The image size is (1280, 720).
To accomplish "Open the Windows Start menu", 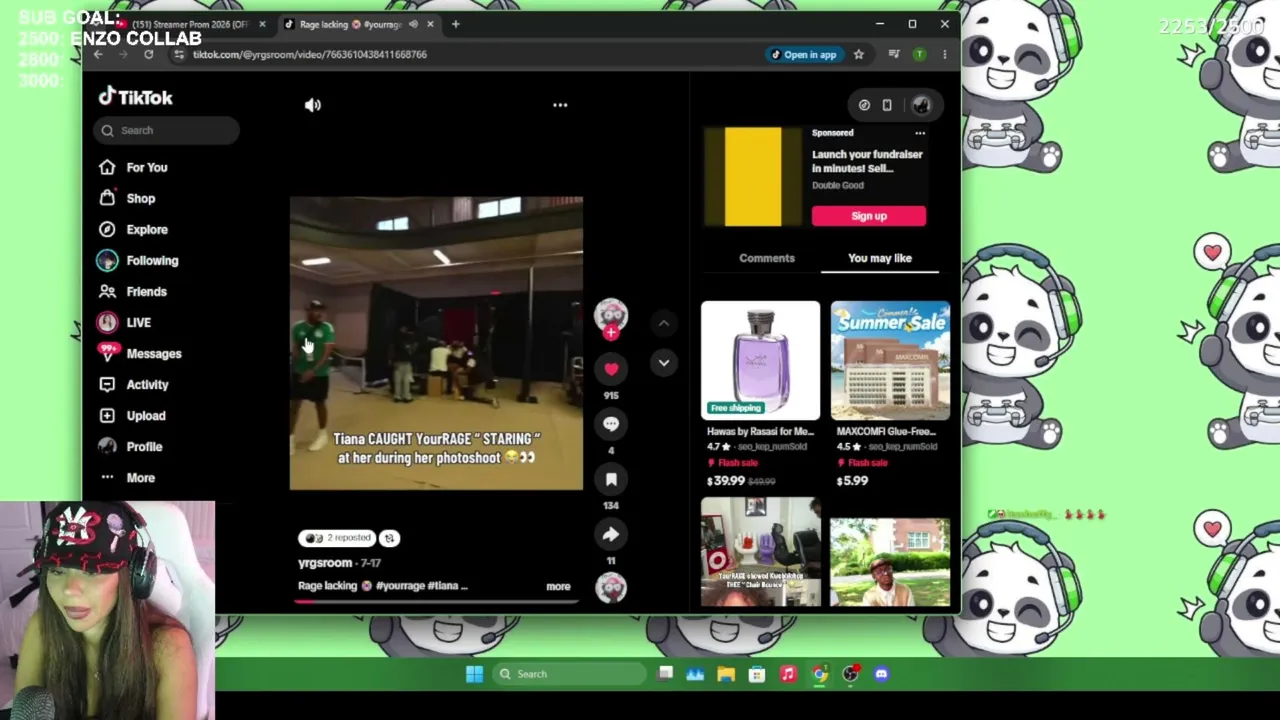I will tap(474, 674).
